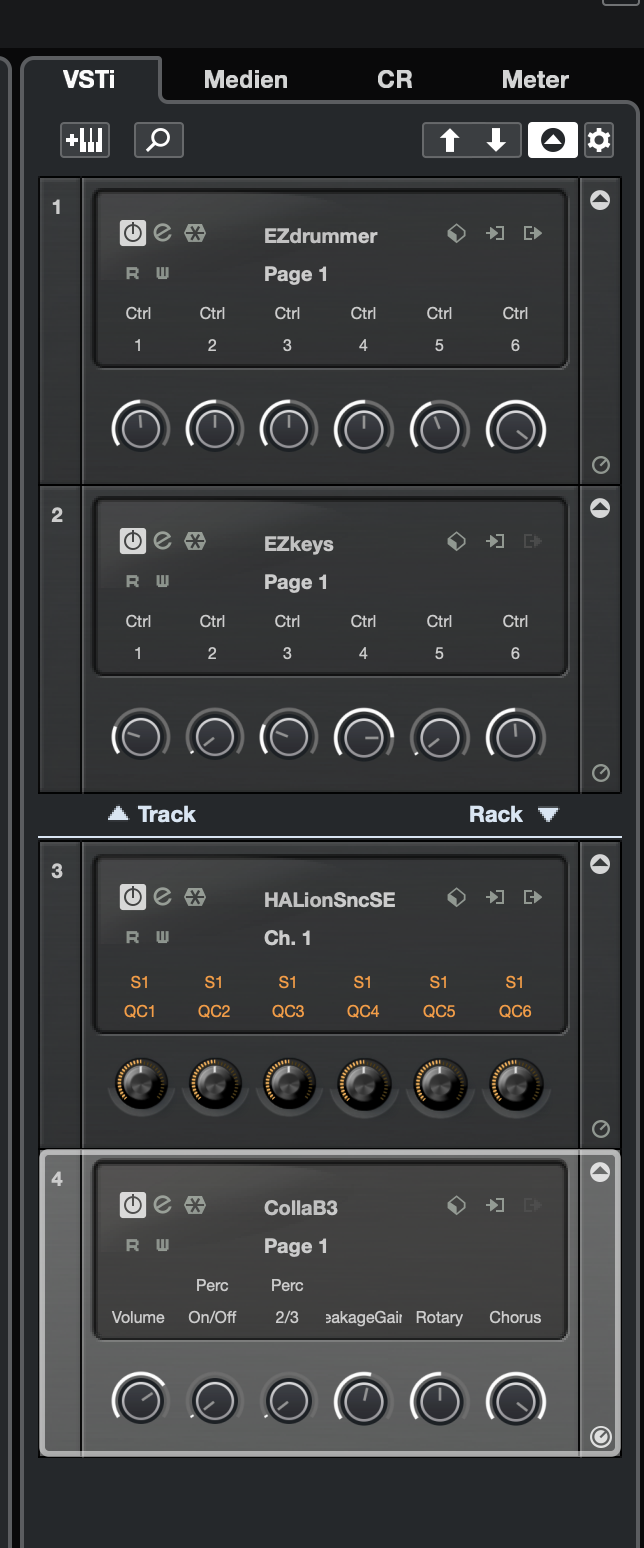The width and height of the screenshot is (644, 1548).
Task: Enable read automation on HALionSncSE
Action: pyautogui.click(x=132, y=937)
